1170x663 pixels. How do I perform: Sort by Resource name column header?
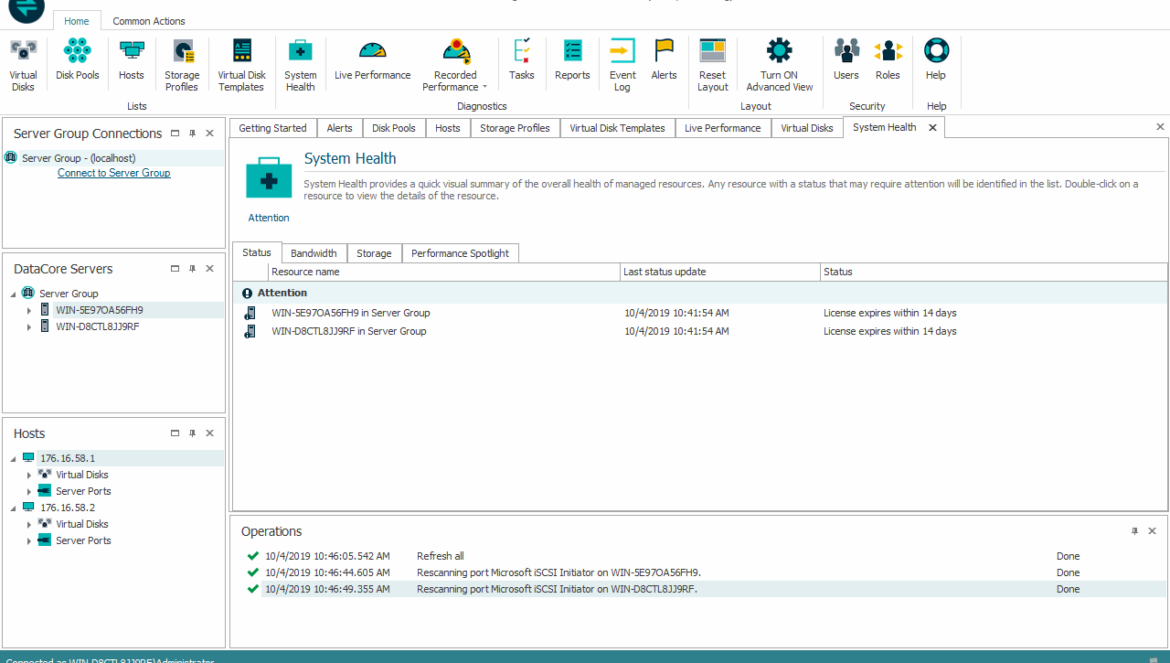point(444,272)
